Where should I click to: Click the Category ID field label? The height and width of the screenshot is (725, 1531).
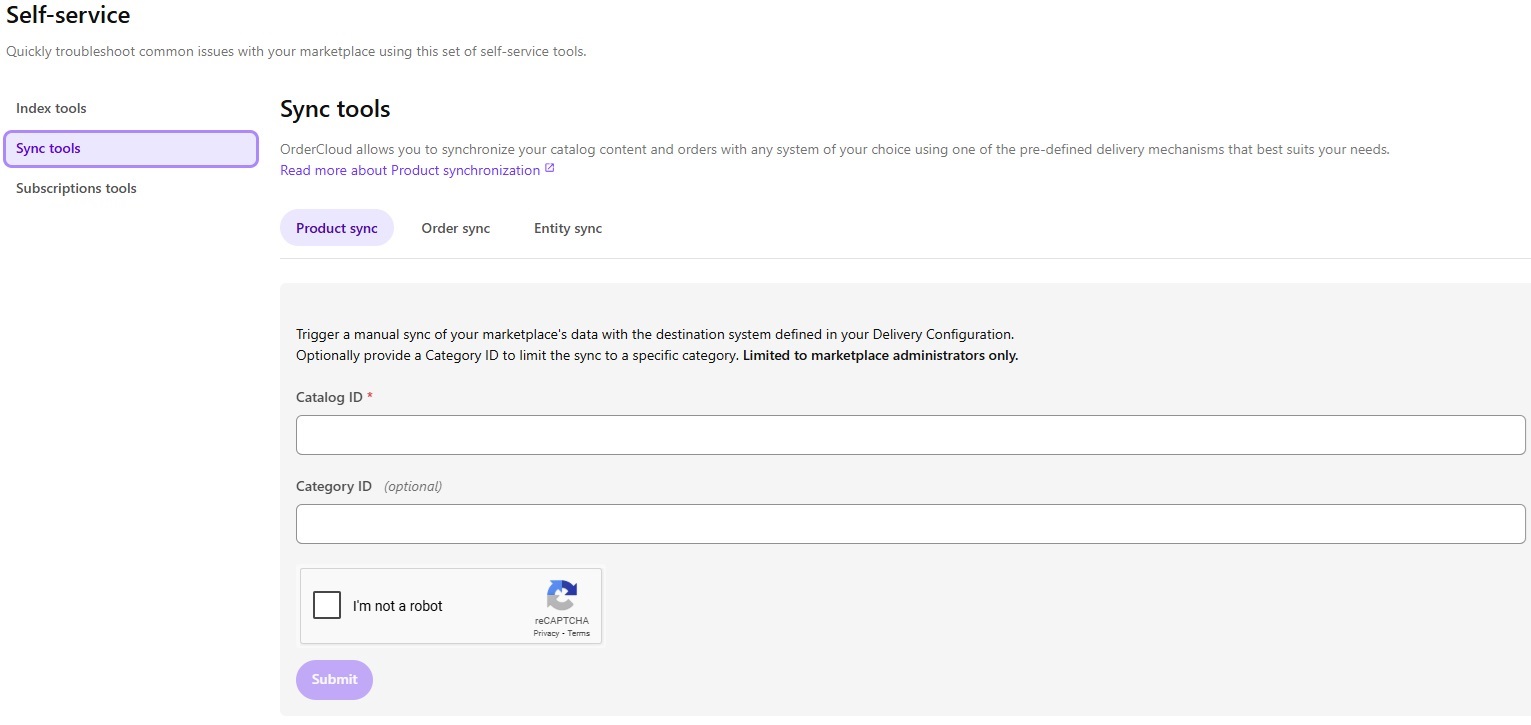(333, 486)
